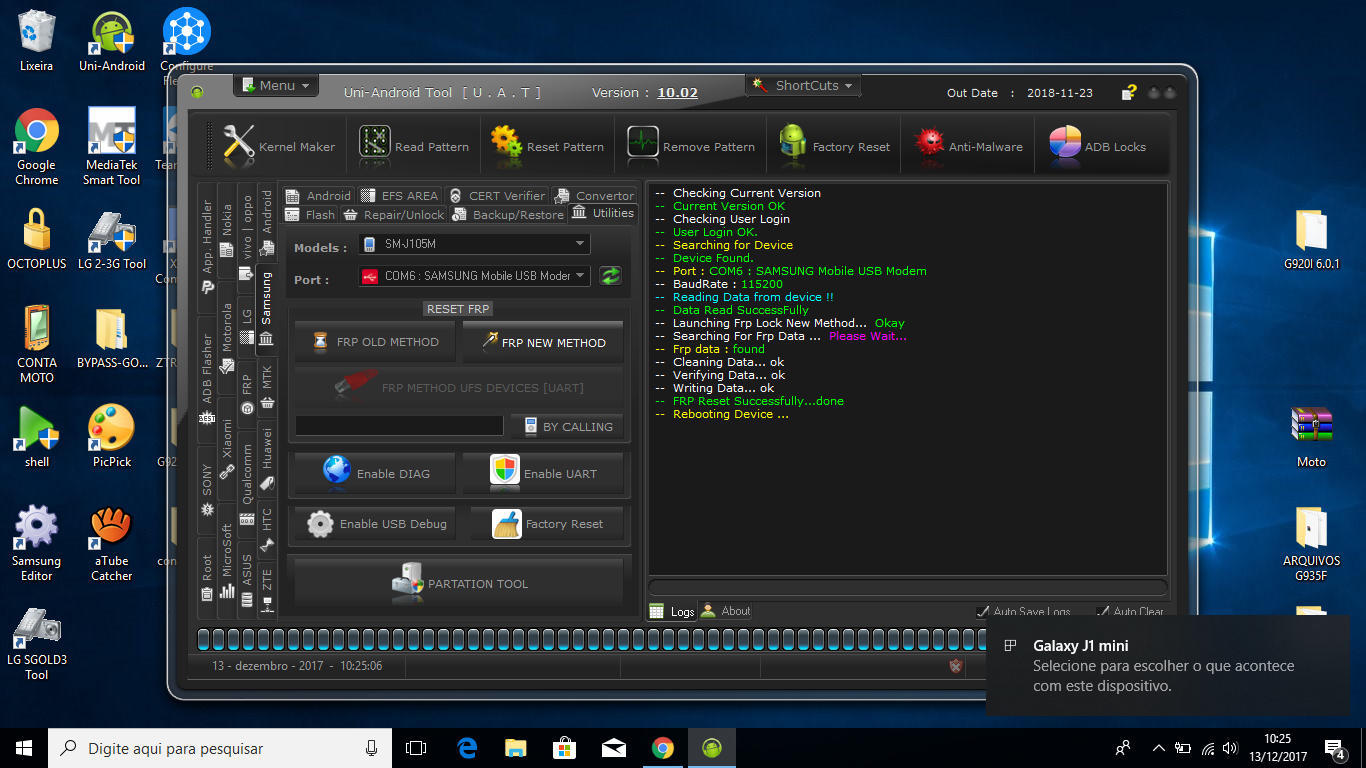
Task: Open the G920I.6.0.1 desktop folder
Action: pos(1311,240)
